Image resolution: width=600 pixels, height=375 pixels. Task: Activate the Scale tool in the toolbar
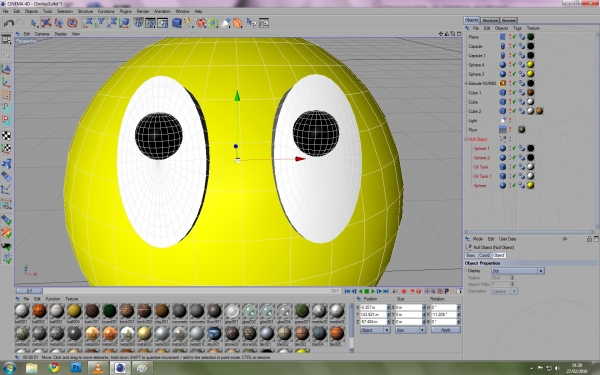click(59, 23)
